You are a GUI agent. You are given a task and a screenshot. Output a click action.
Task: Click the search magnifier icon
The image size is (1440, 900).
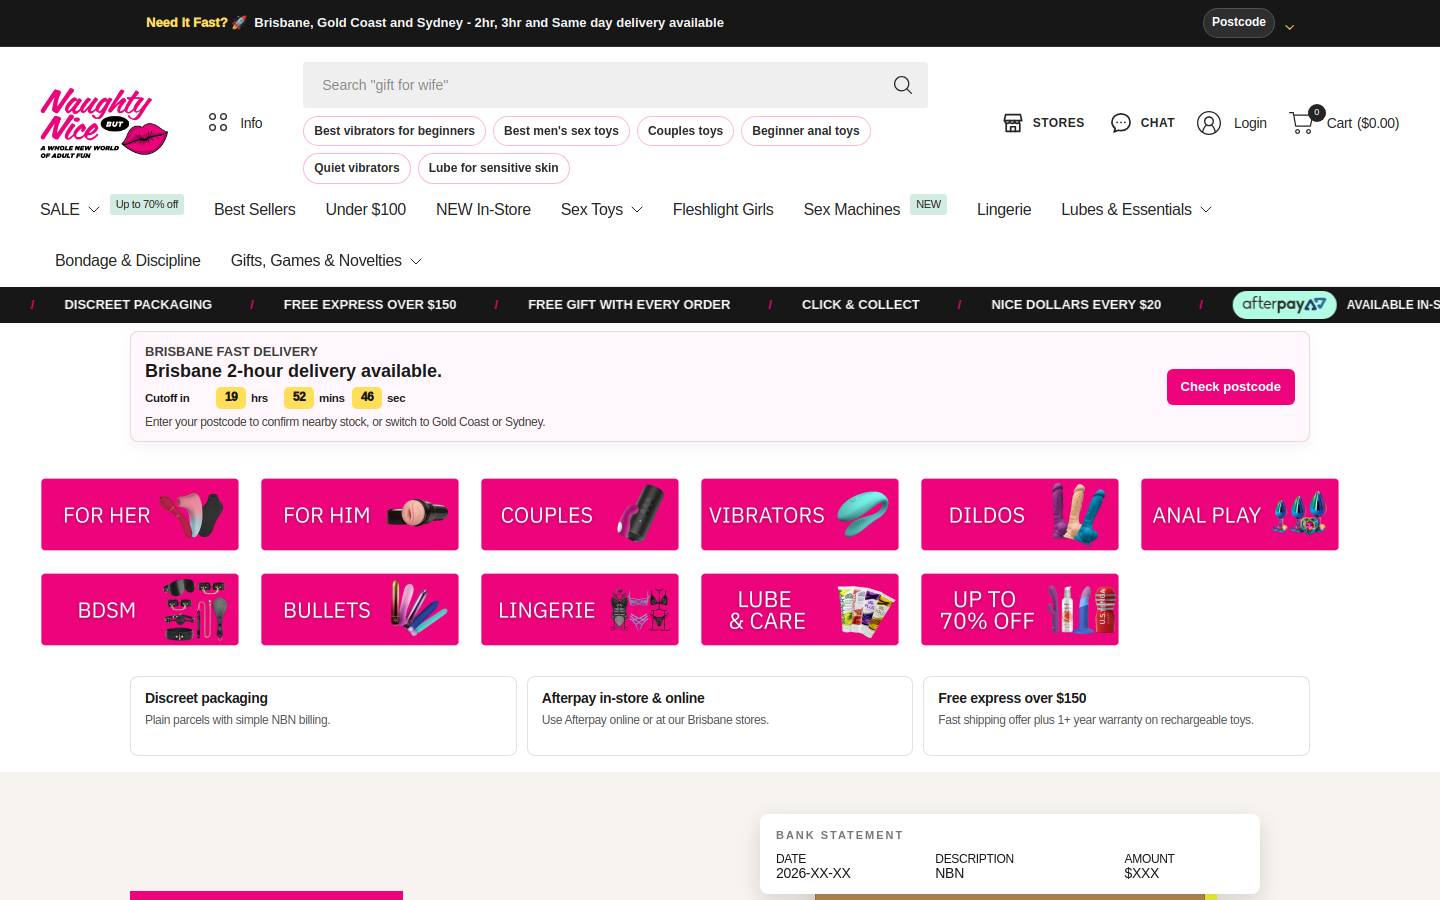point(902,85)
